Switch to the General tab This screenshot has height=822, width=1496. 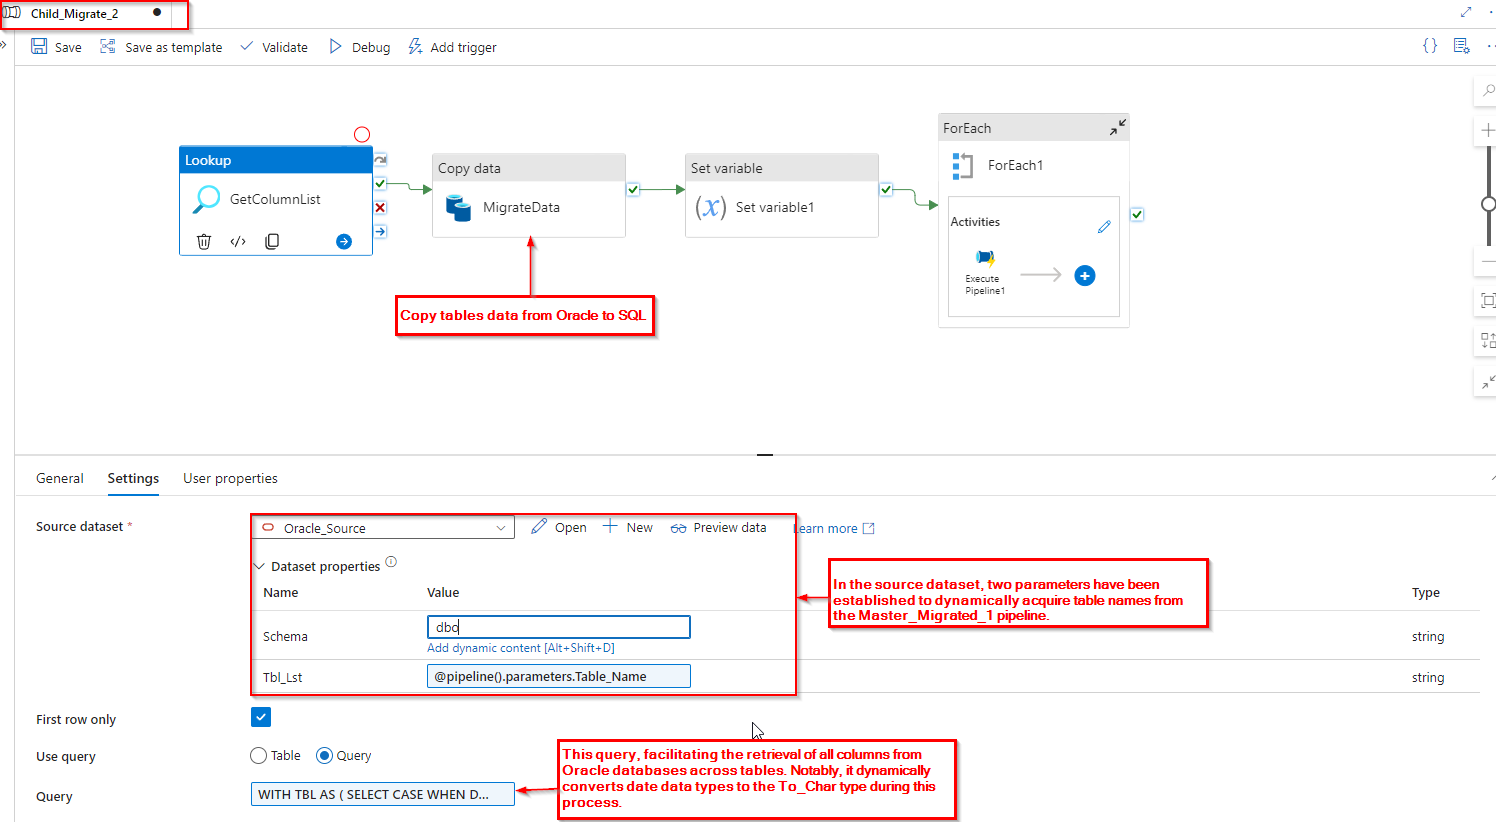[x=60, y=478]
